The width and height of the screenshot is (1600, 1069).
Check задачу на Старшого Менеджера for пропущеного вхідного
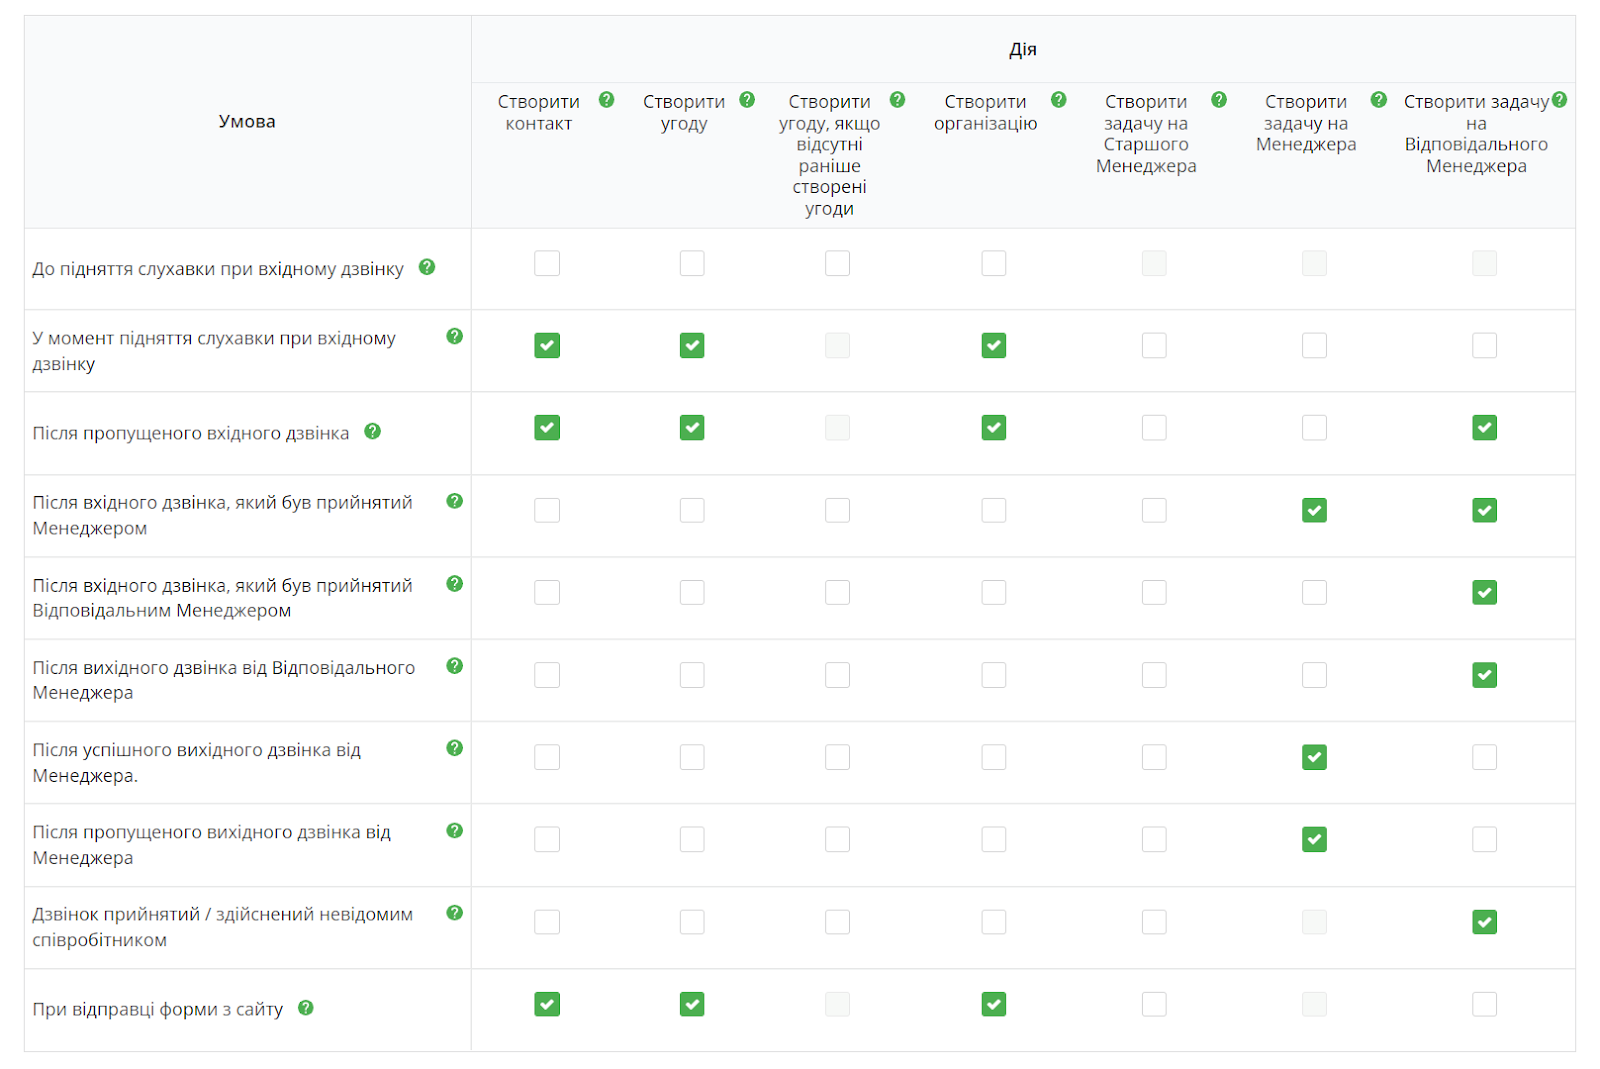1154,428
